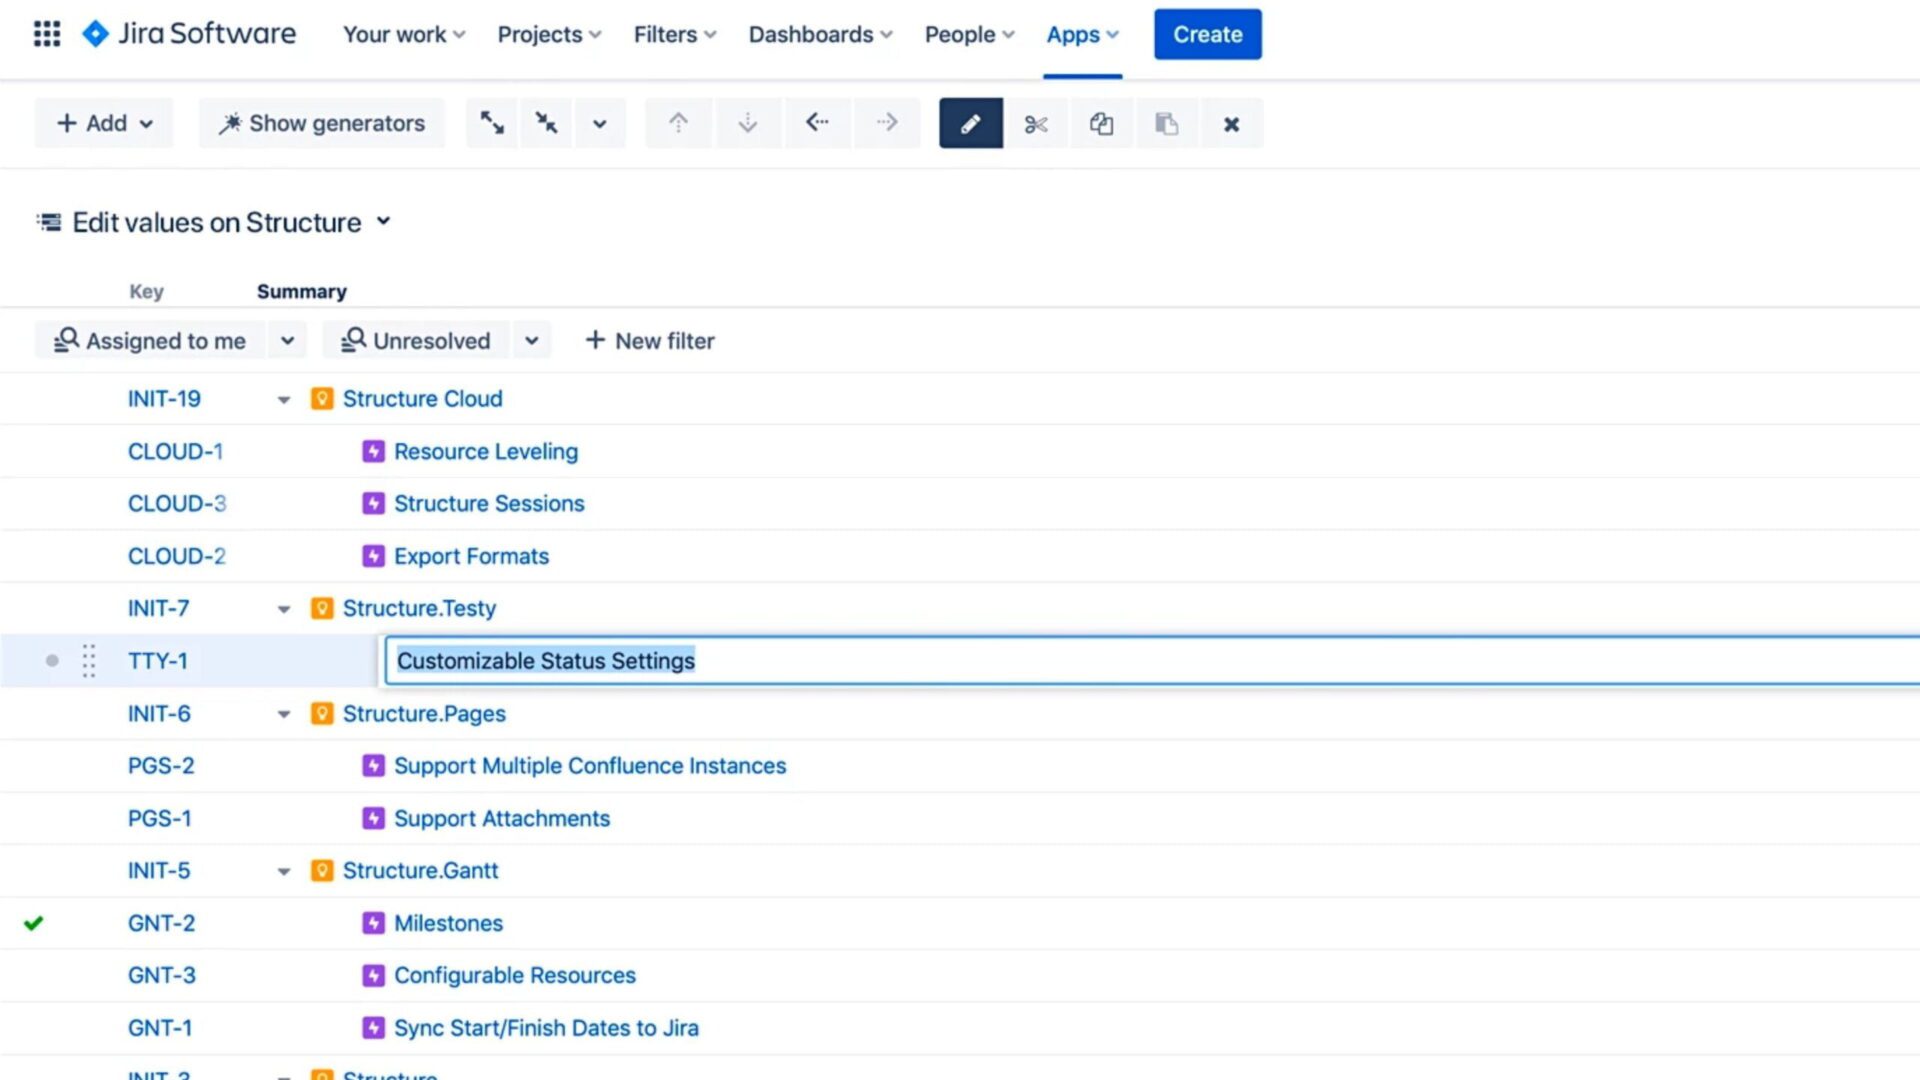
Task: Move the selected item up with the up-arrow icon
Action: pos(678,123)
